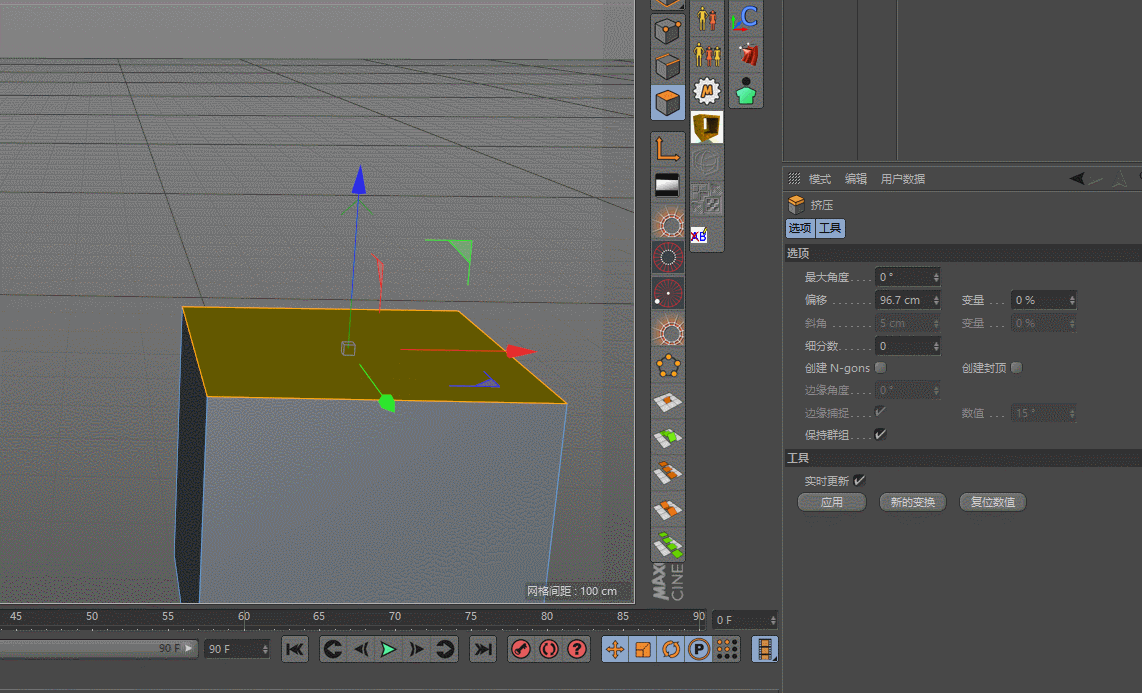This screenshot has height=693, width=1142.
Task: Click the 新的变换 button
Action: [x=913, y=502]
